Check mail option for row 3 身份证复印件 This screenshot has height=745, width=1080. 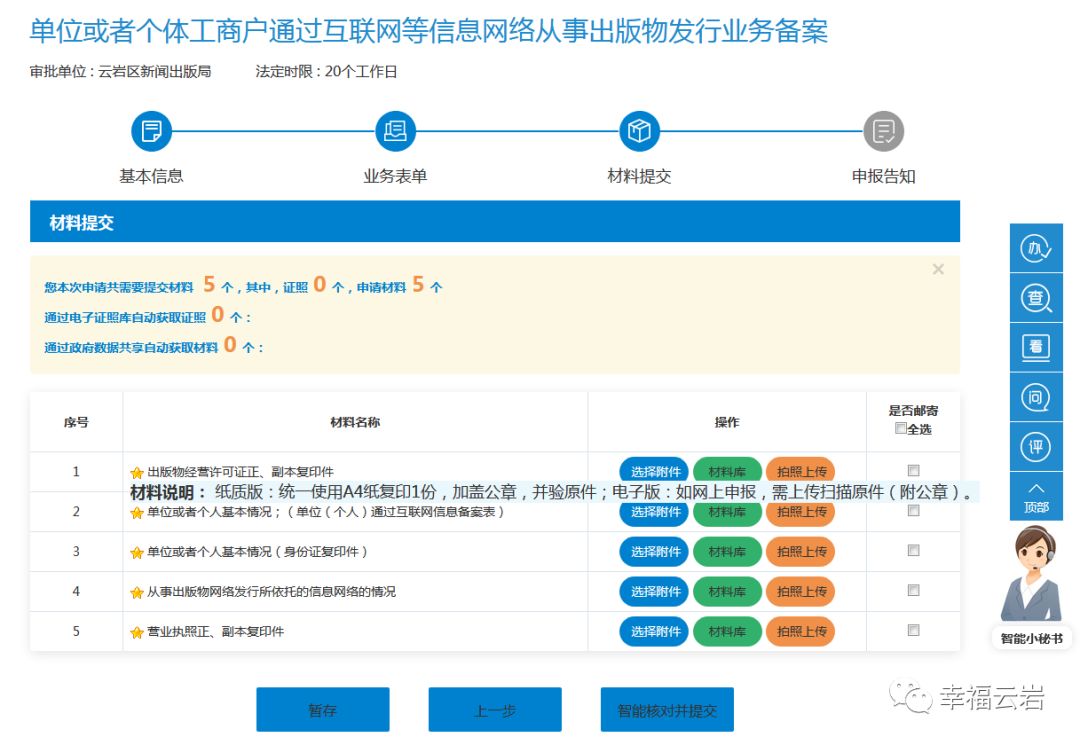913,551
